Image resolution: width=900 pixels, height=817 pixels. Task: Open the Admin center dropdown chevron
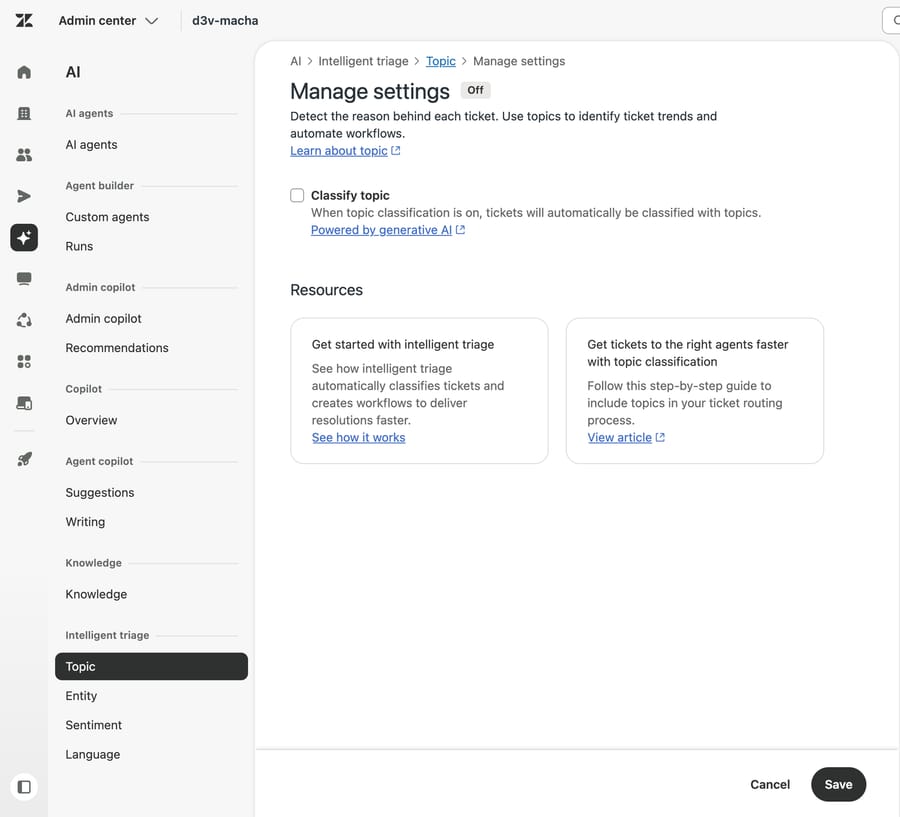point(152,21)
